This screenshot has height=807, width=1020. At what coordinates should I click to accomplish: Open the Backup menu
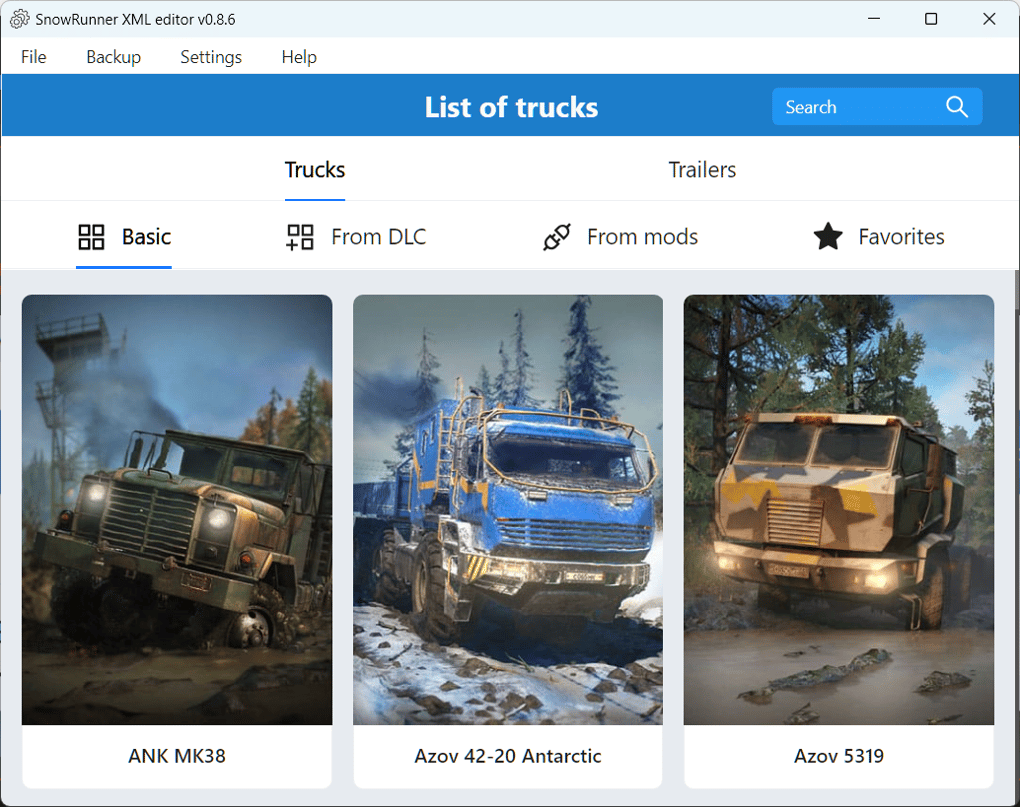pos(114,57)
